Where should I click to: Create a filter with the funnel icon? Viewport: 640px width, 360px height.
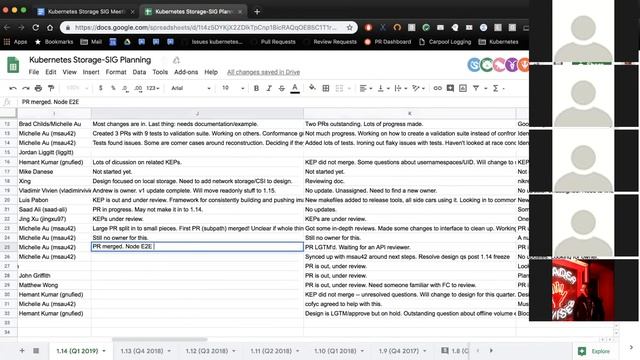click(x=476, y=88)
